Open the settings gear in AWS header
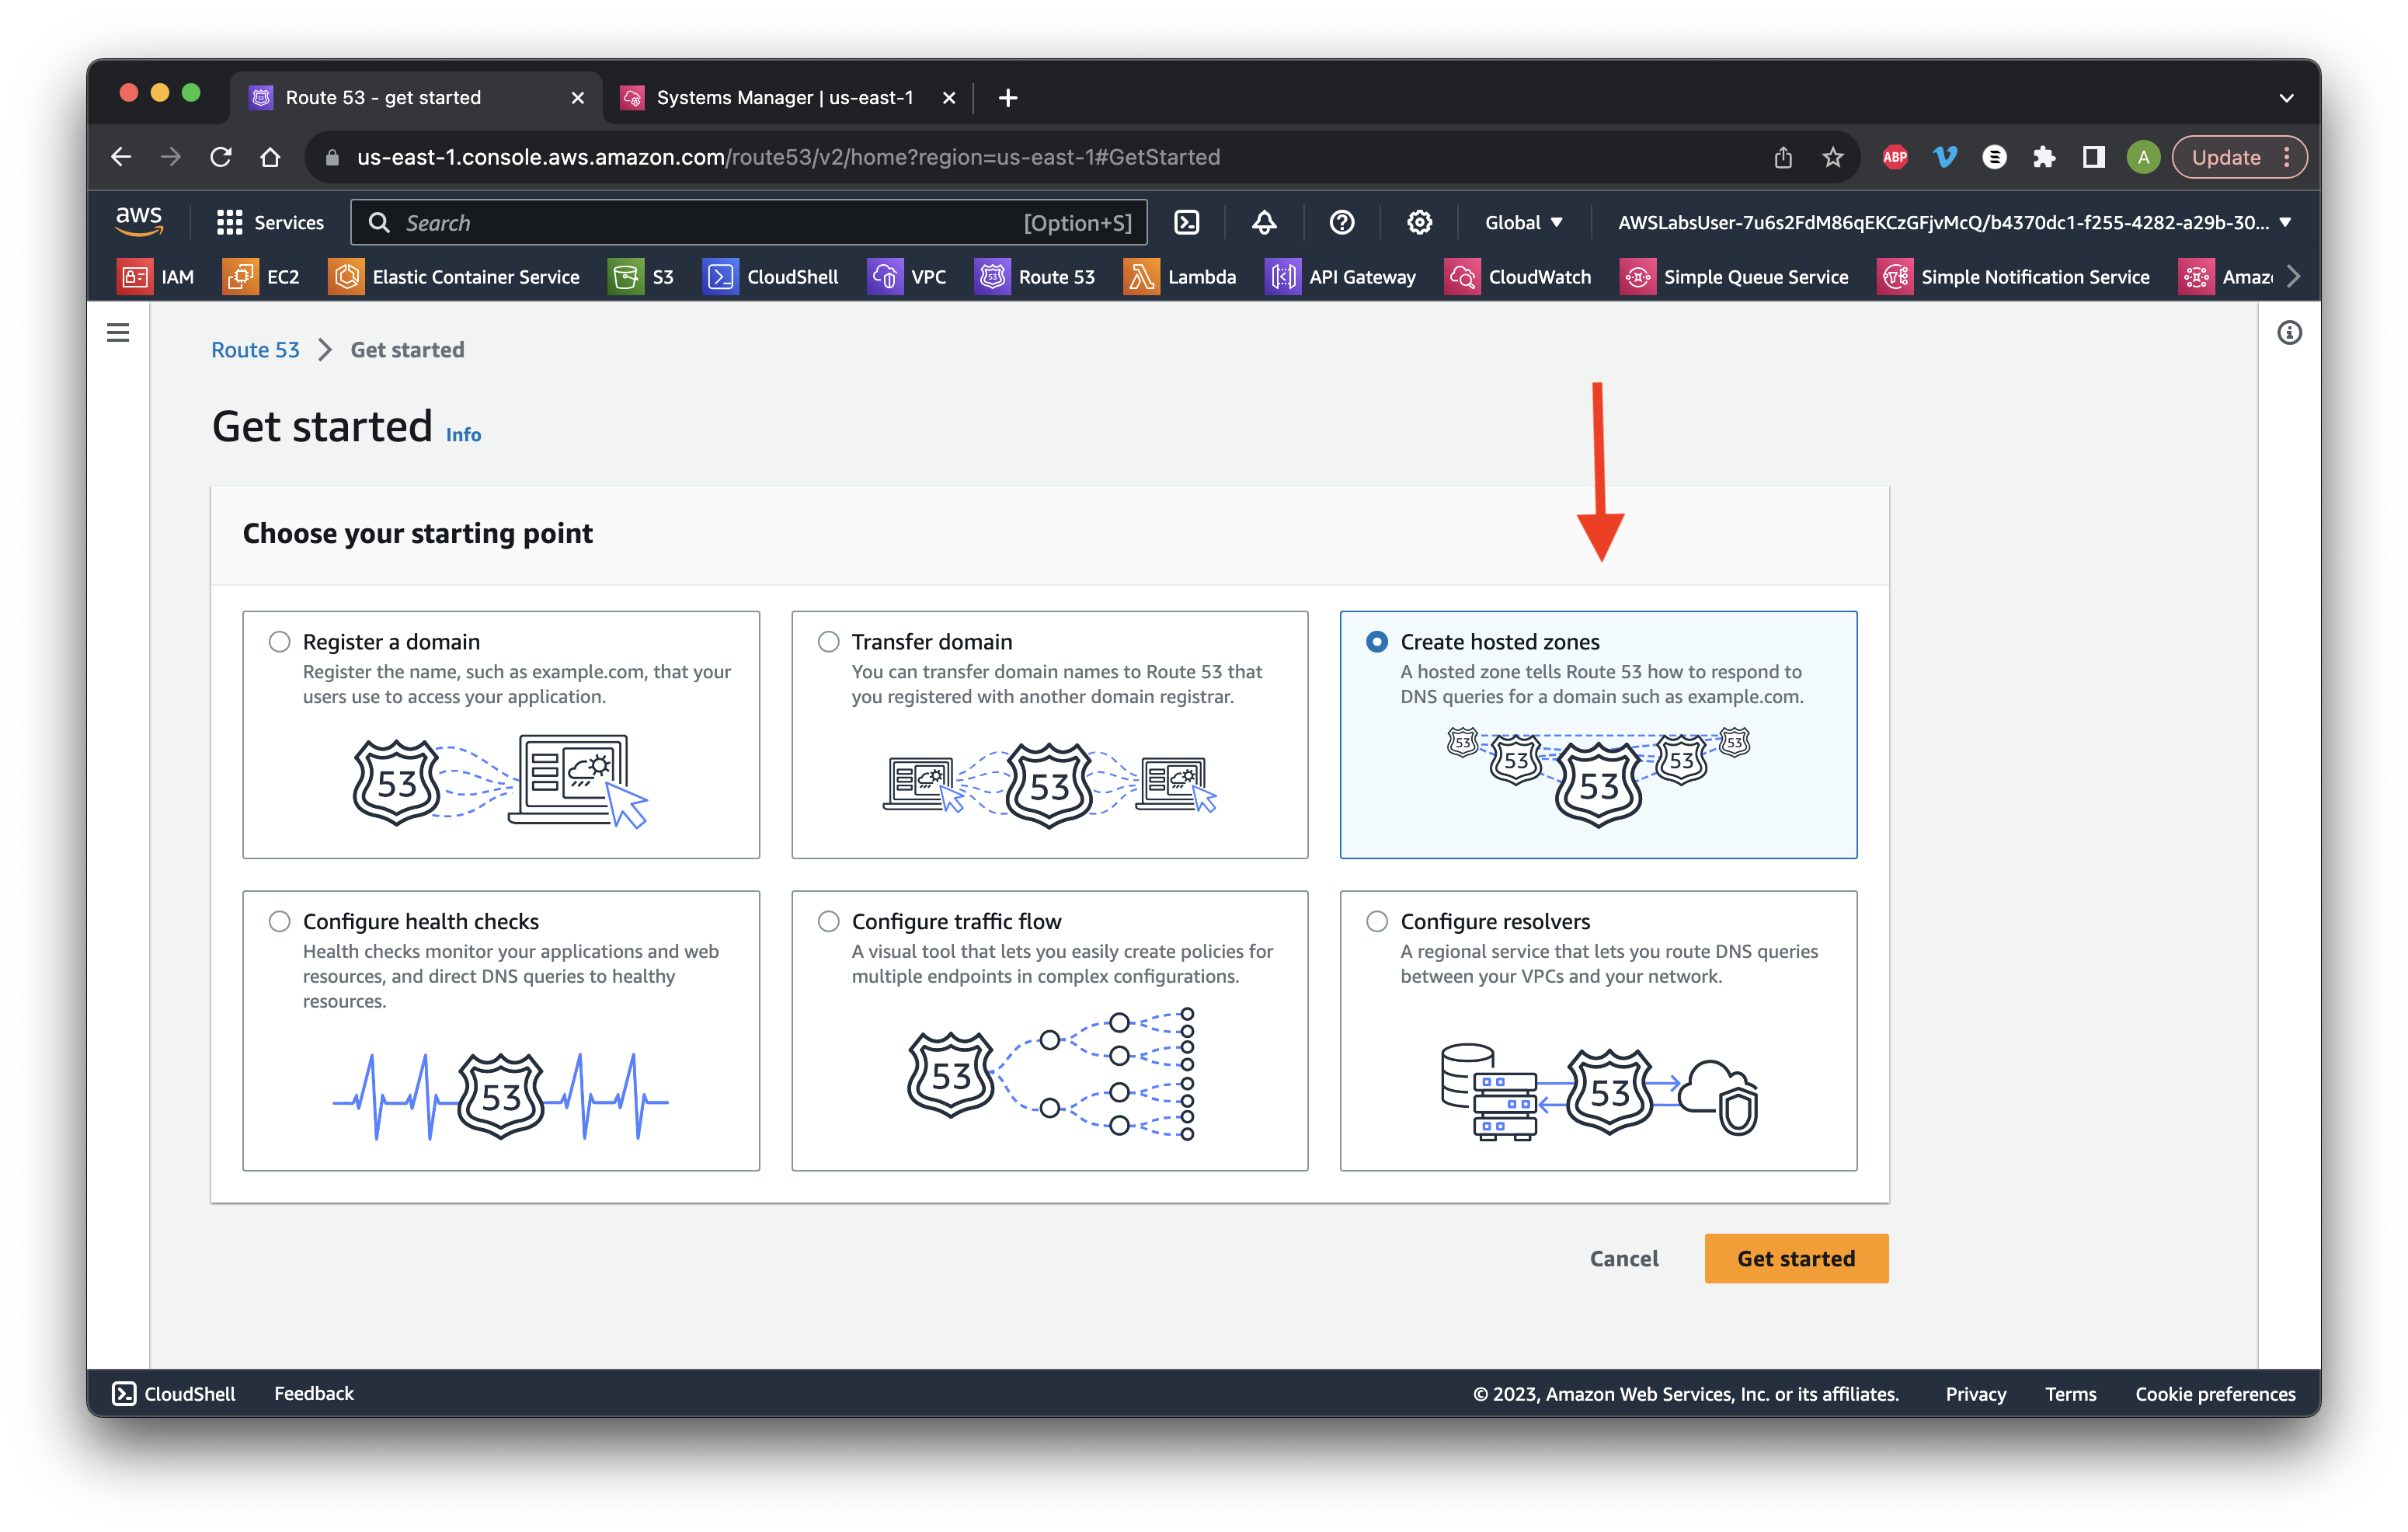The height and width of the screenshot is (1532, 2408). click(x=1419, y=222)
